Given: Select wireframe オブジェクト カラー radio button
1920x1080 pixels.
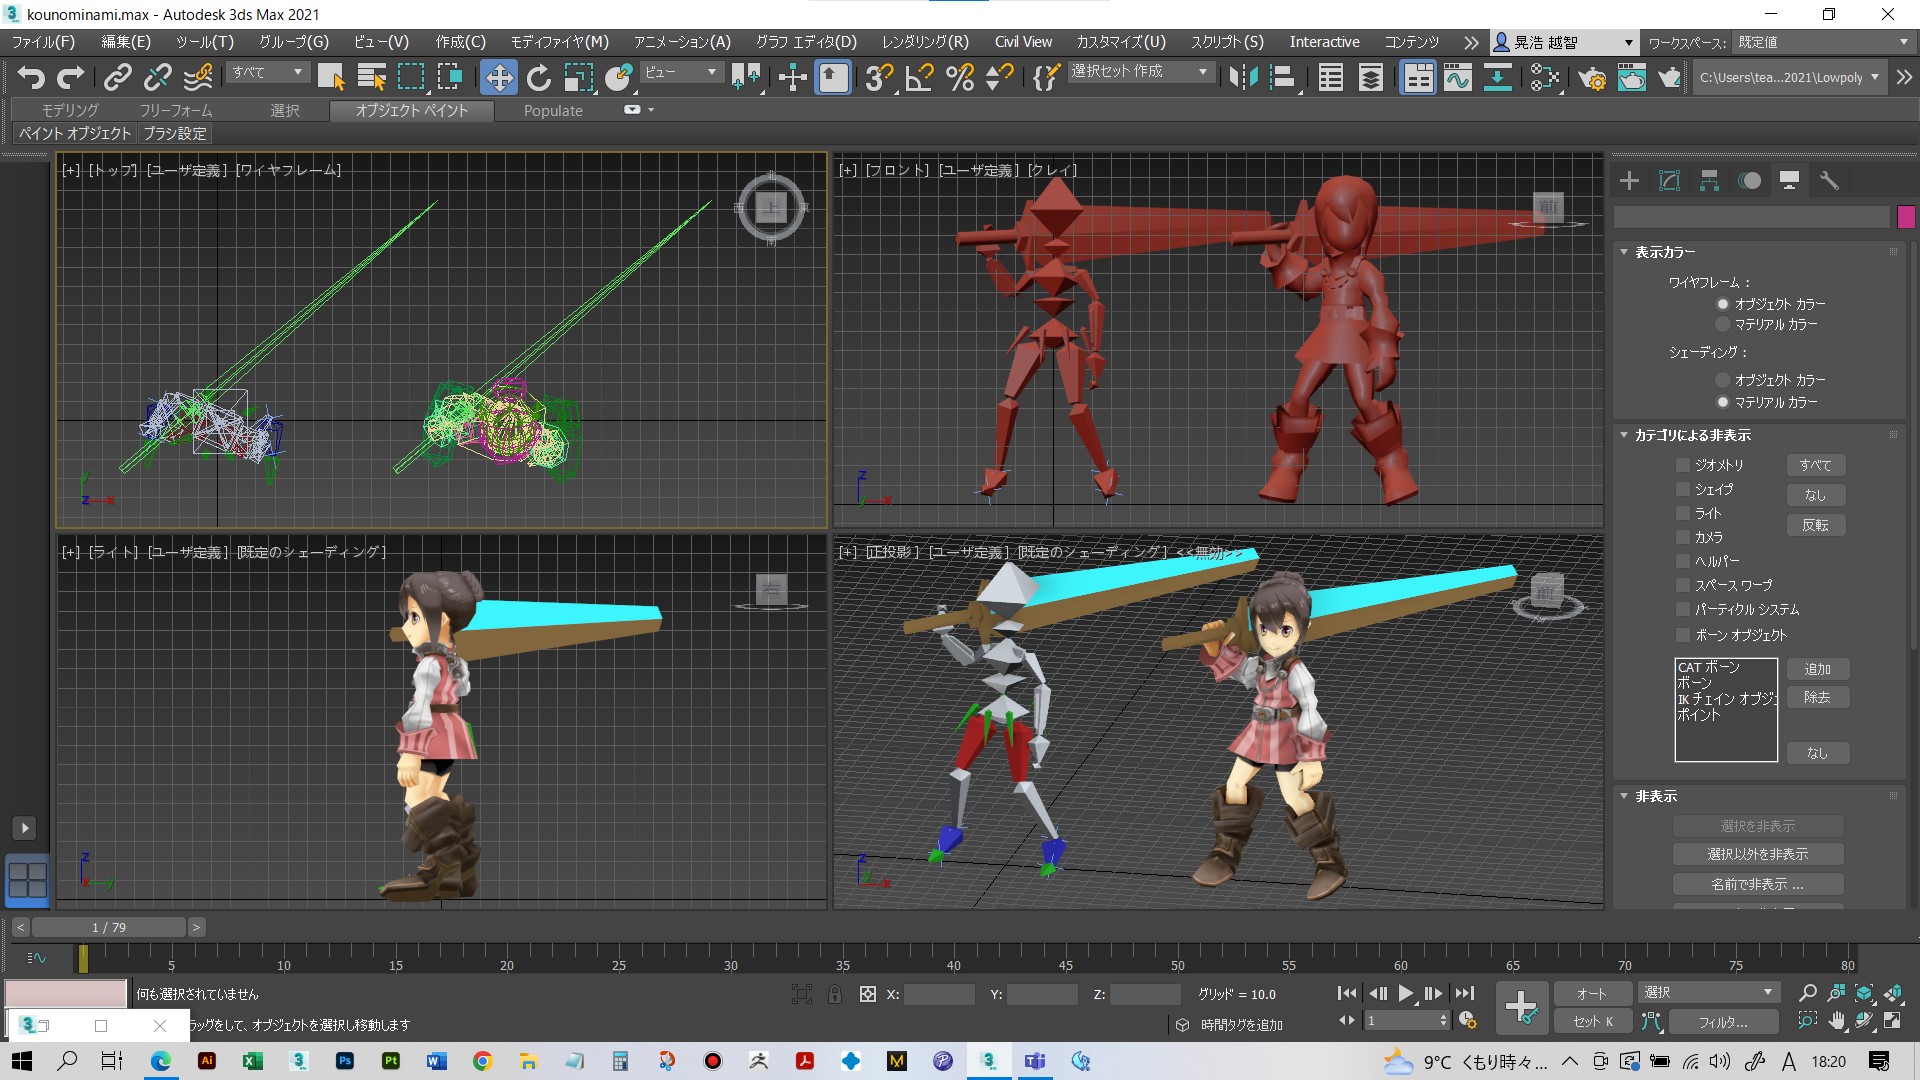Looking at the screenshot, I should [x=1722, y=304].
